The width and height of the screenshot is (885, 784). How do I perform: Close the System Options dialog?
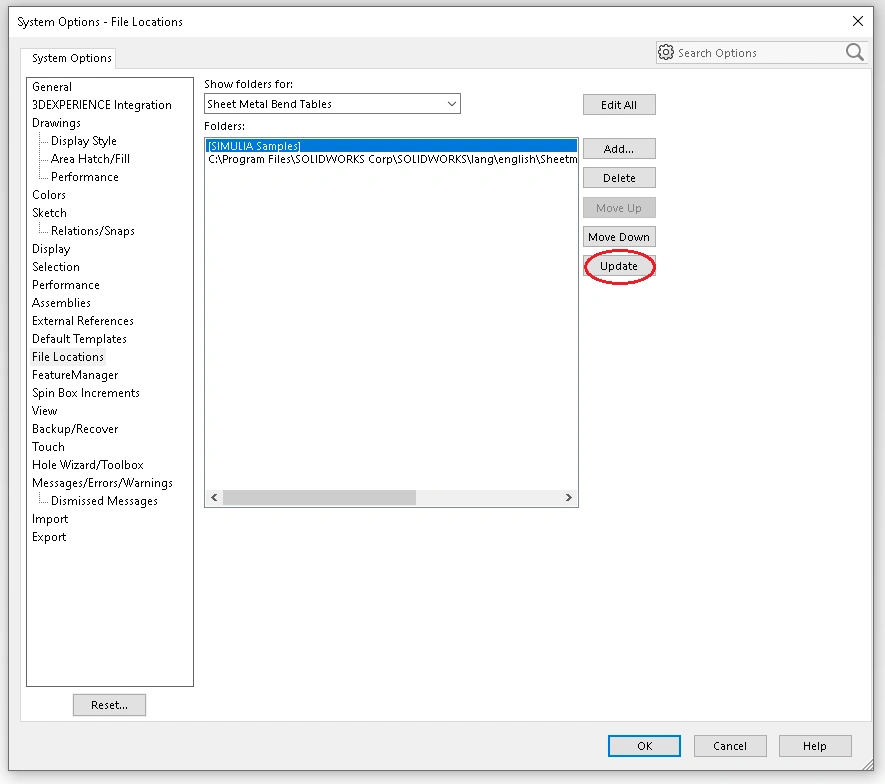tap(857, 21)
